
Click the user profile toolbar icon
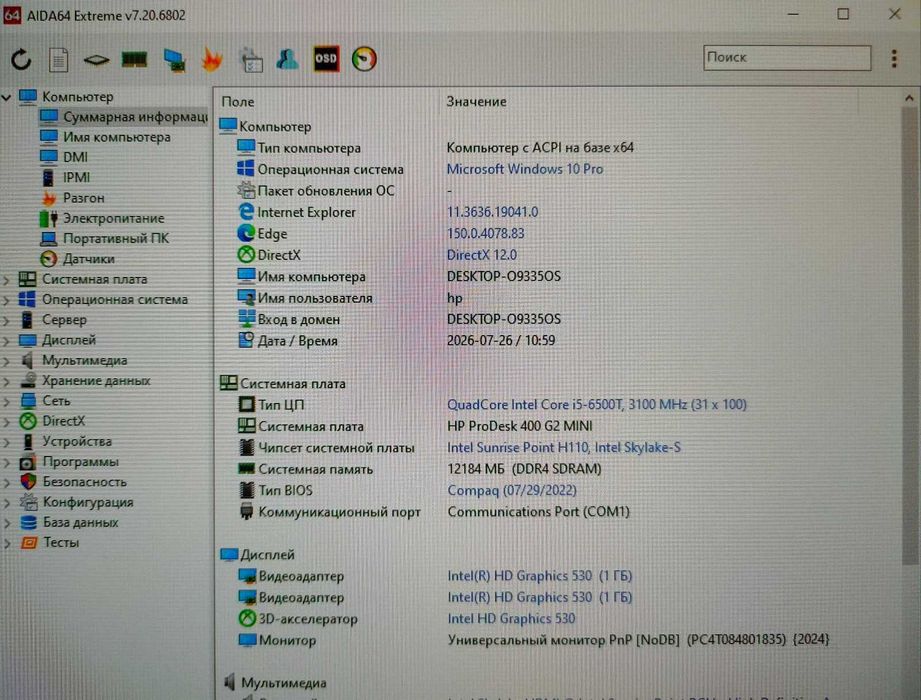coord(288,59)
